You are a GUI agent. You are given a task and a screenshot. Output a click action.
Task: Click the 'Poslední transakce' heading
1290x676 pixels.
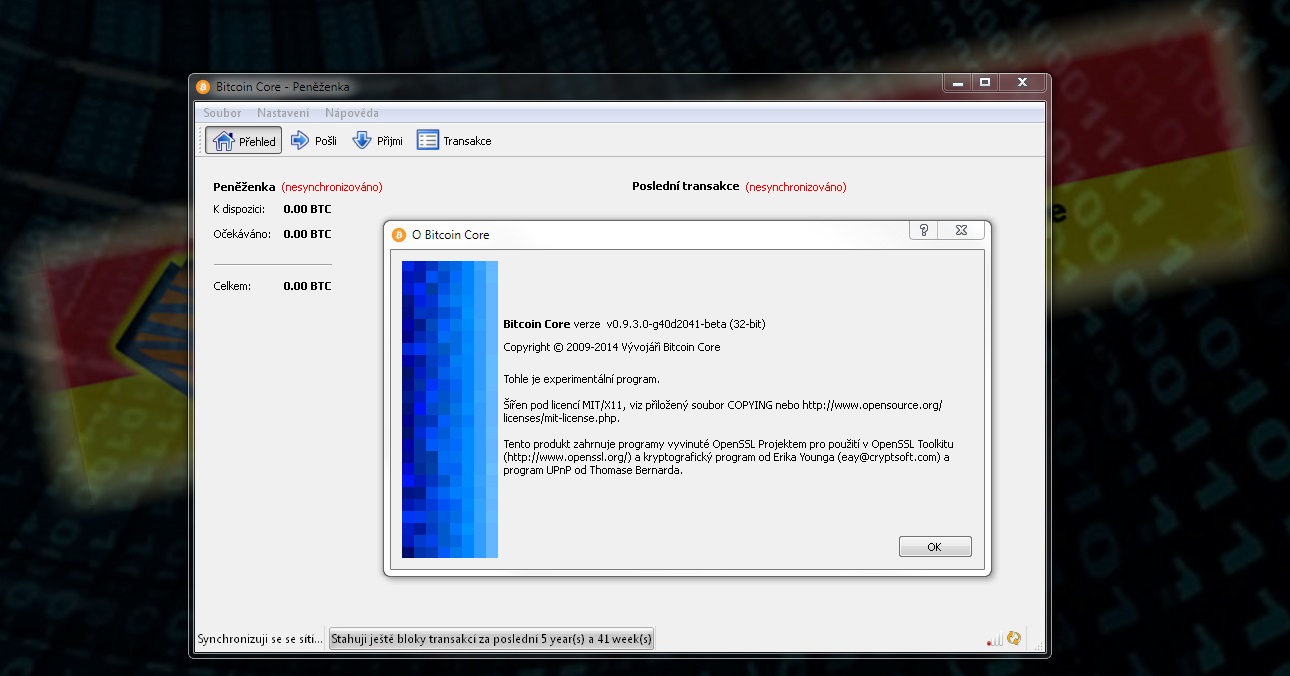(686, 187)
